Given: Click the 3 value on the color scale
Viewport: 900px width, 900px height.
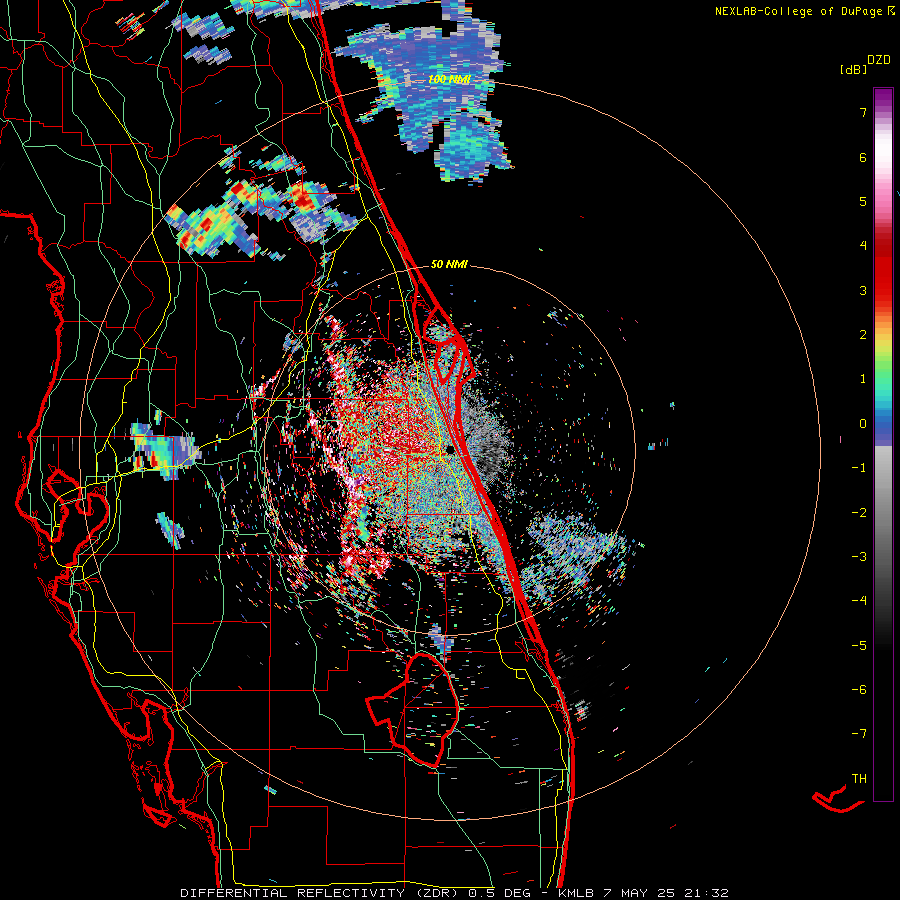Looking at the screenshot, I should [863, 290].
